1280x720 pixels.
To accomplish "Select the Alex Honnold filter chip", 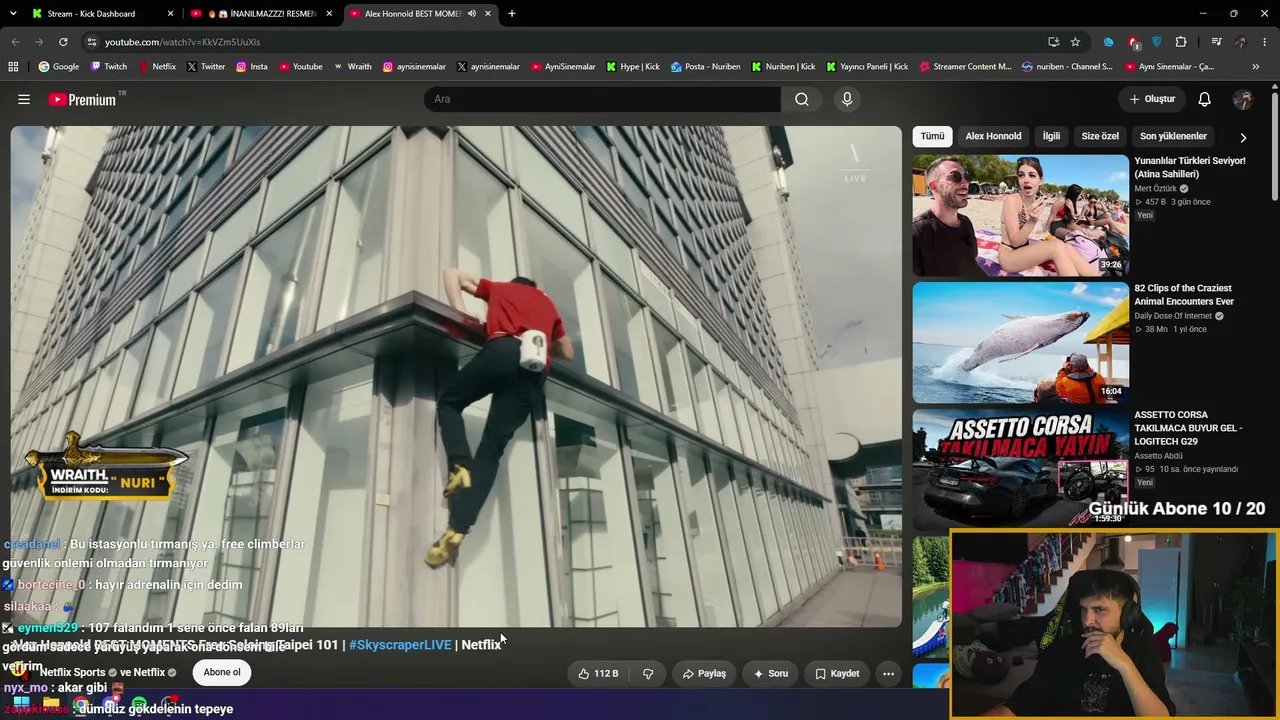I will (x=993, y=136).
